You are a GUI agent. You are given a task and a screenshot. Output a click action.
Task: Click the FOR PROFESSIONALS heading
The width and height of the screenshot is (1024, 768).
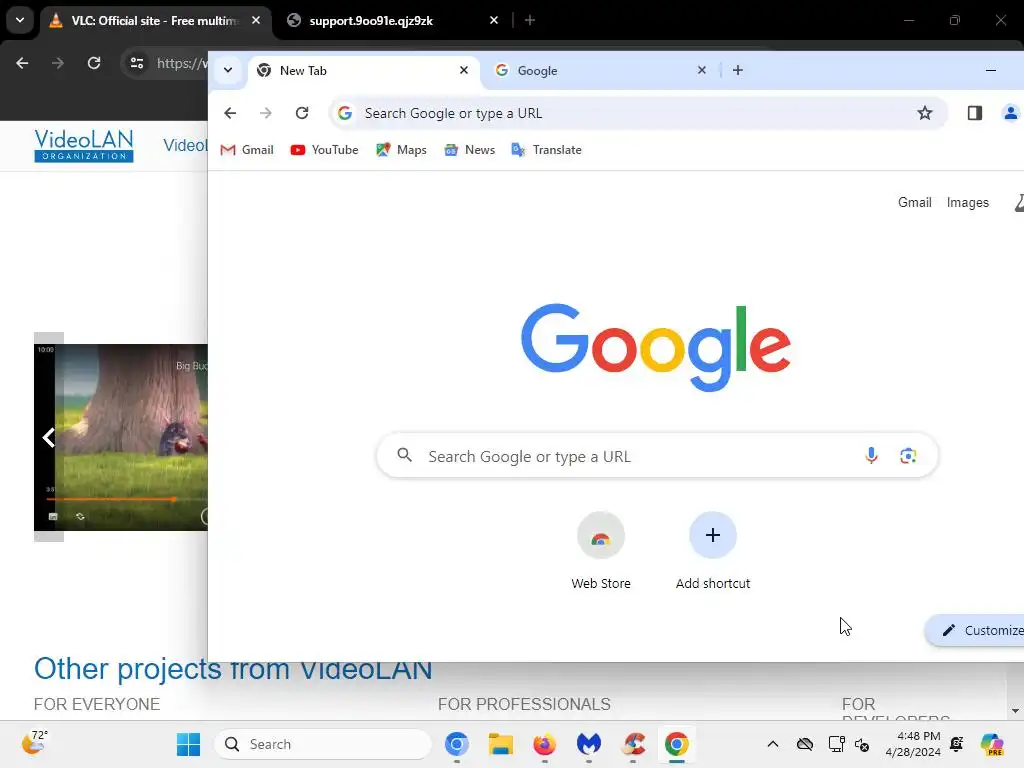click(524, 704)
